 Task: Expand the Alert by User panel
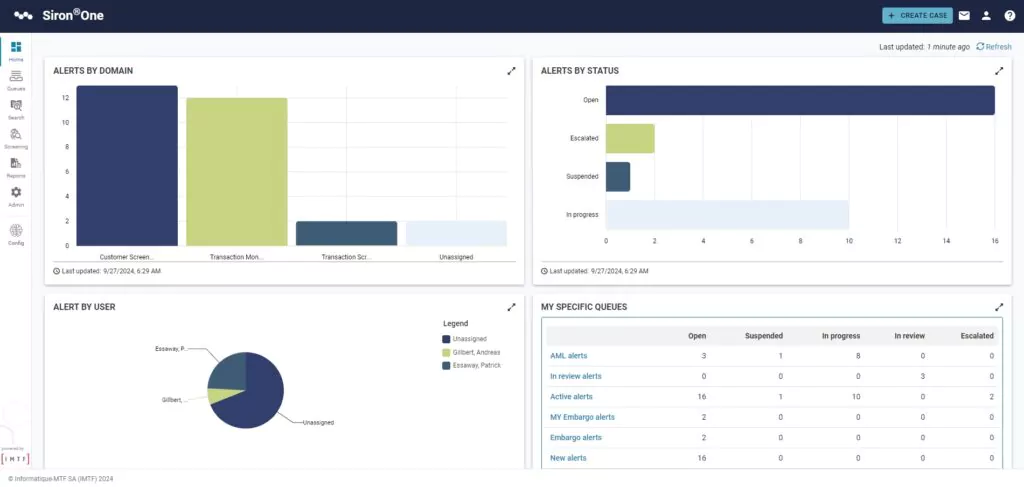511,307
